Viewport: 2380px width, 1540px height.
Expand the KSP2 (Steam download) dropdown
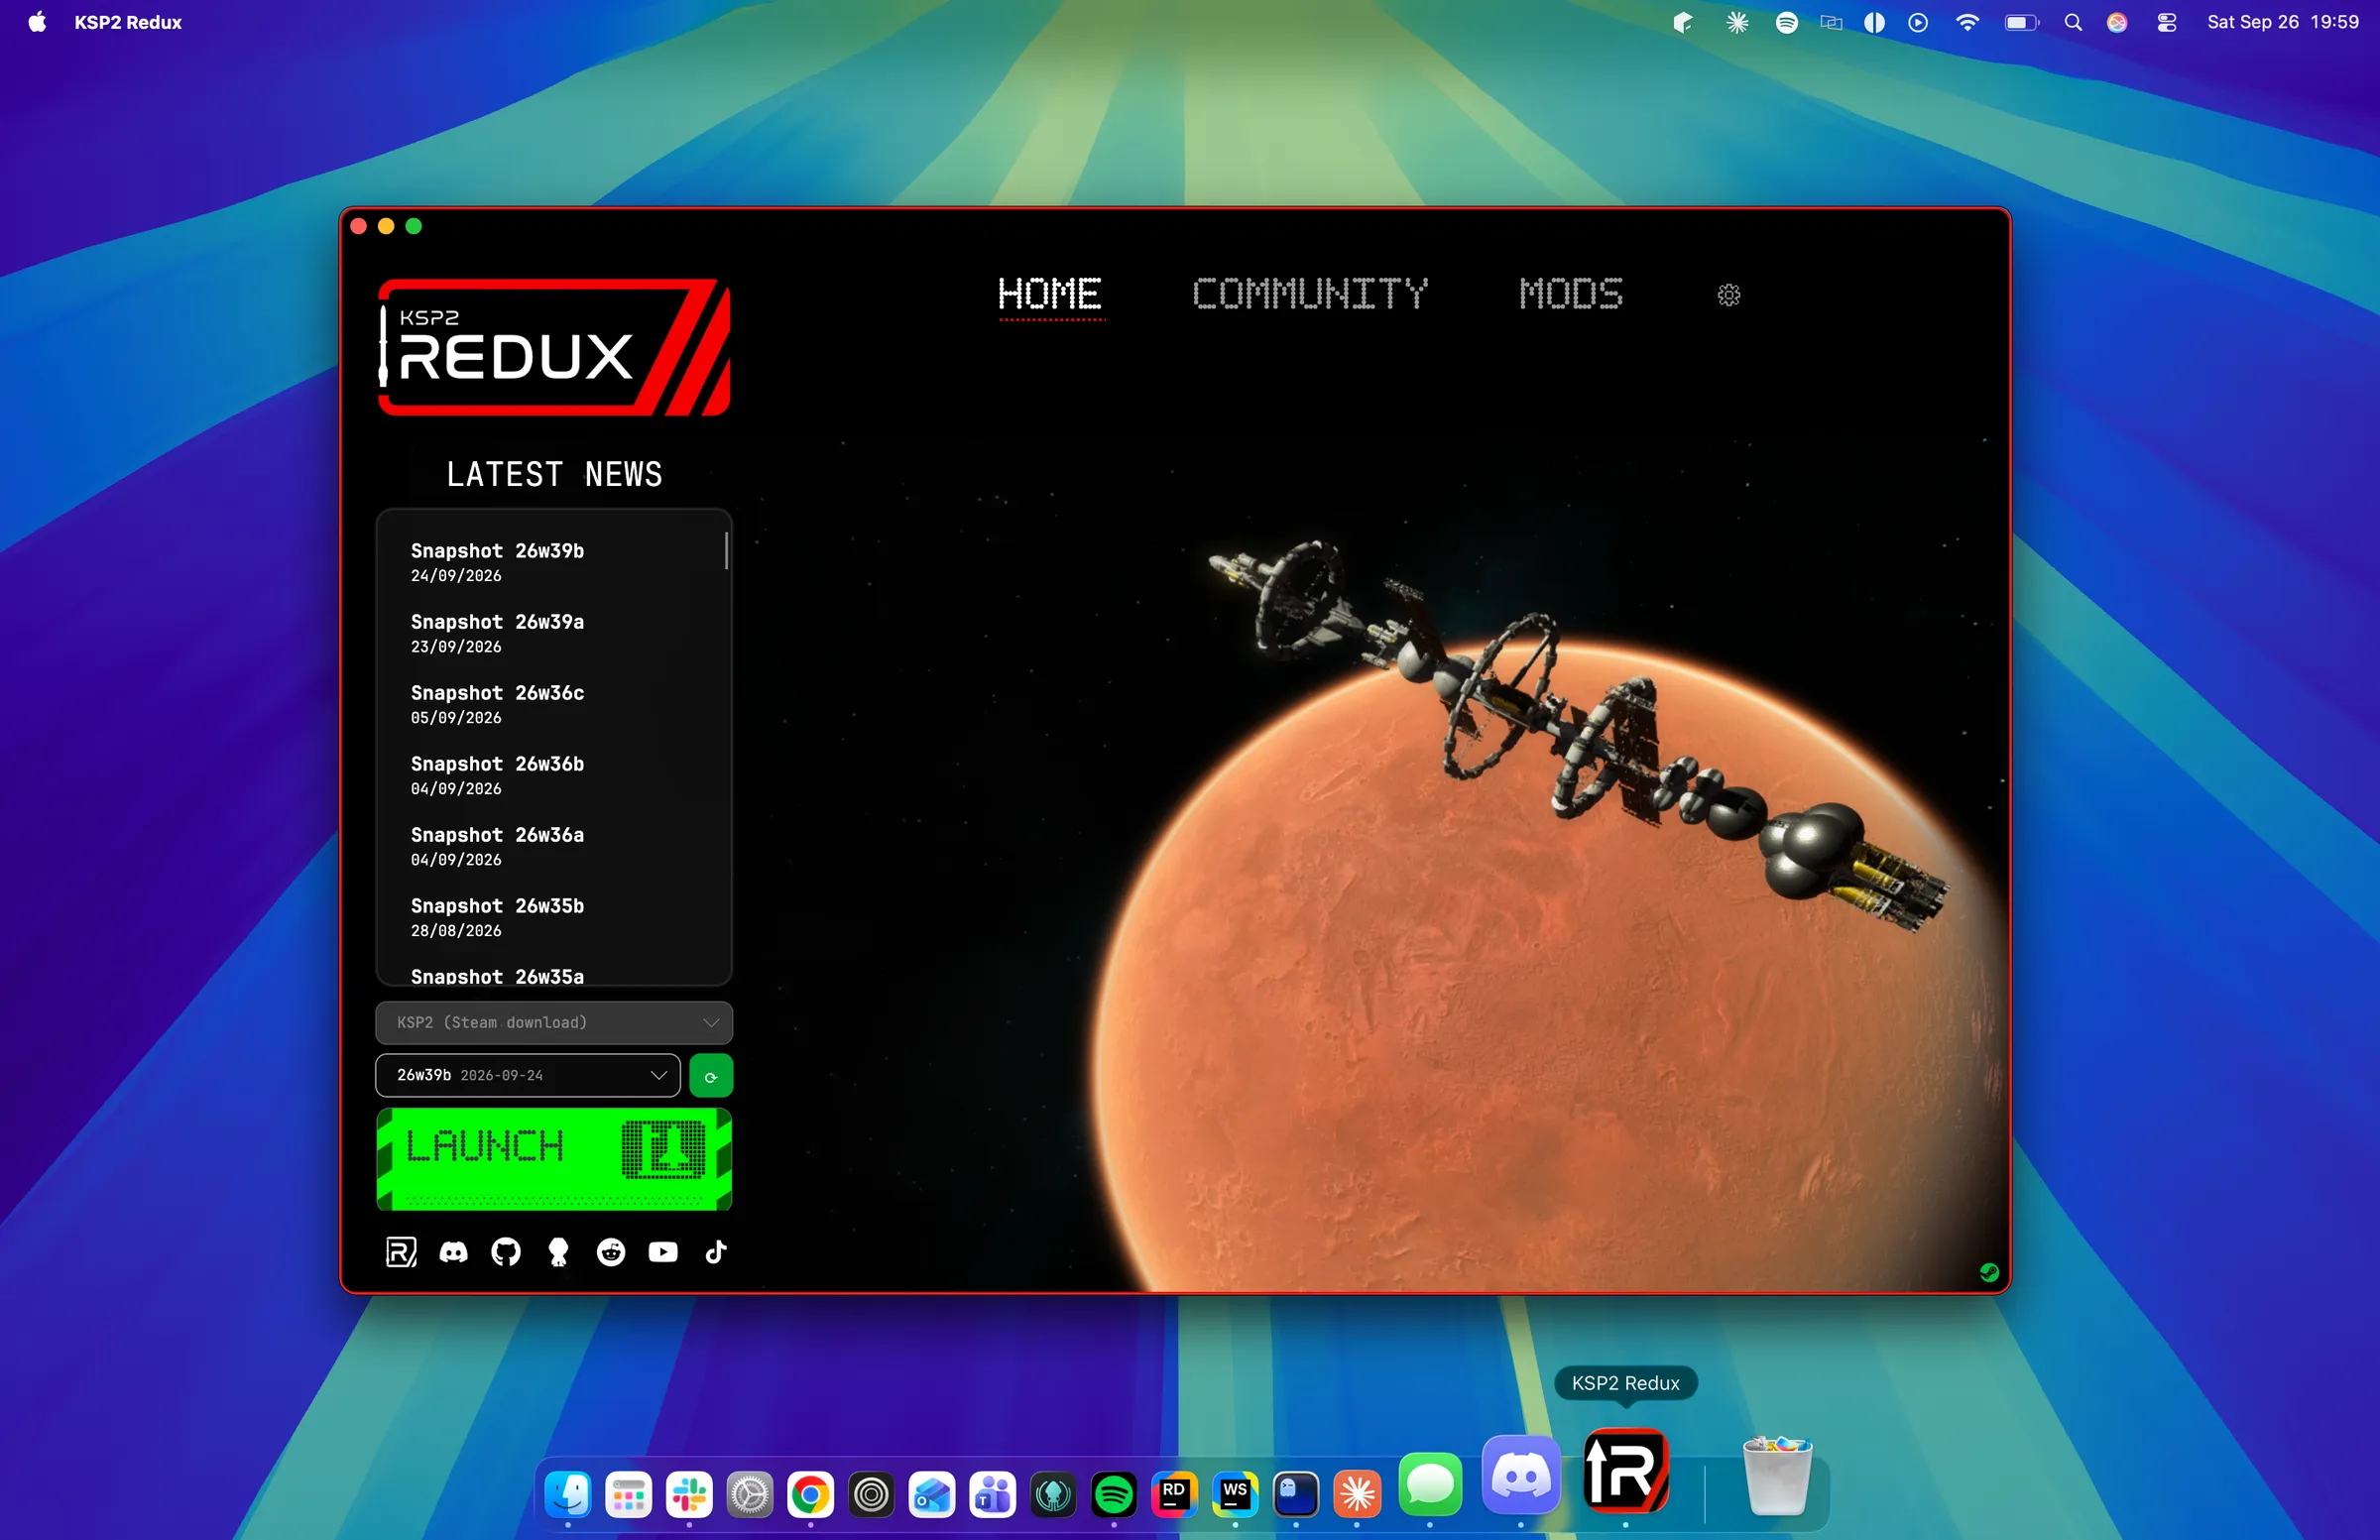point(554,1023)
